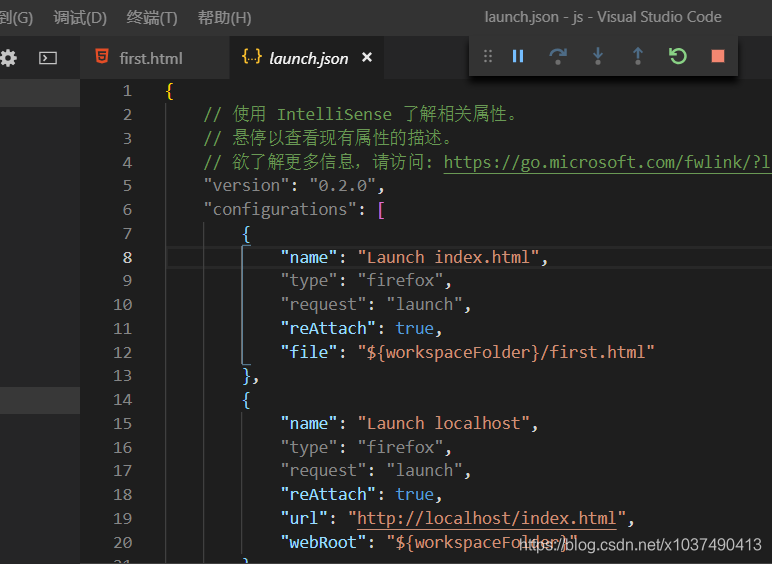772x564 pixels.
Task: Click the true value on line 11
Action: click(x=415, y=328)
